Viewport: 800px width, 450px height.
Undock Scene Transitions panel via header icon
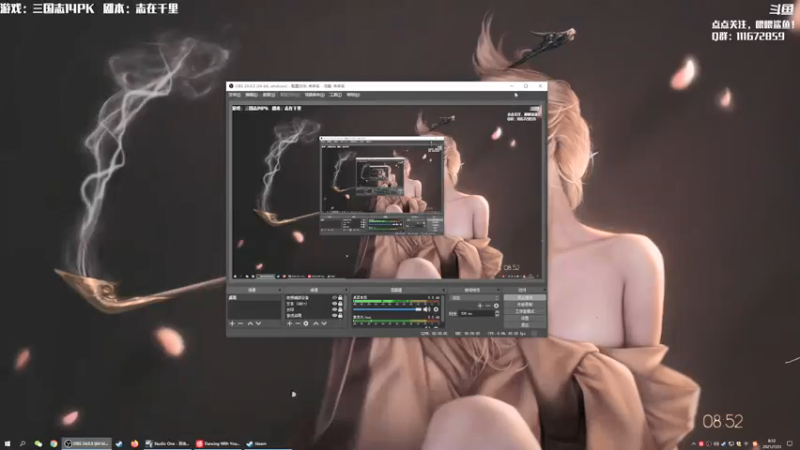(498, 290)
